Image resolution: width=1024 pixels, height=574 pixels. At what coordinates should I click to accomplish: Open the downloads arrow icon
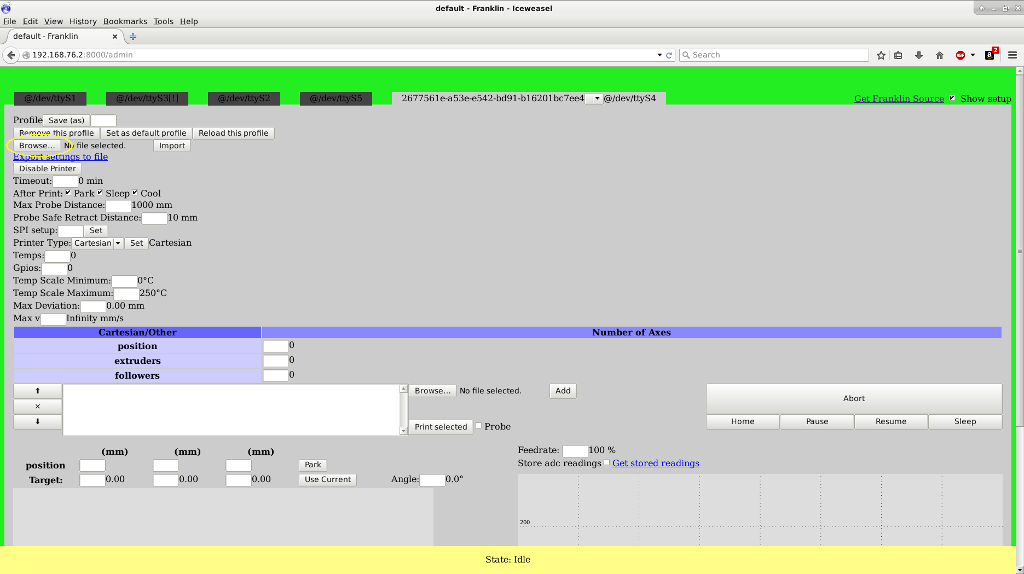click(x=919, y=55)
